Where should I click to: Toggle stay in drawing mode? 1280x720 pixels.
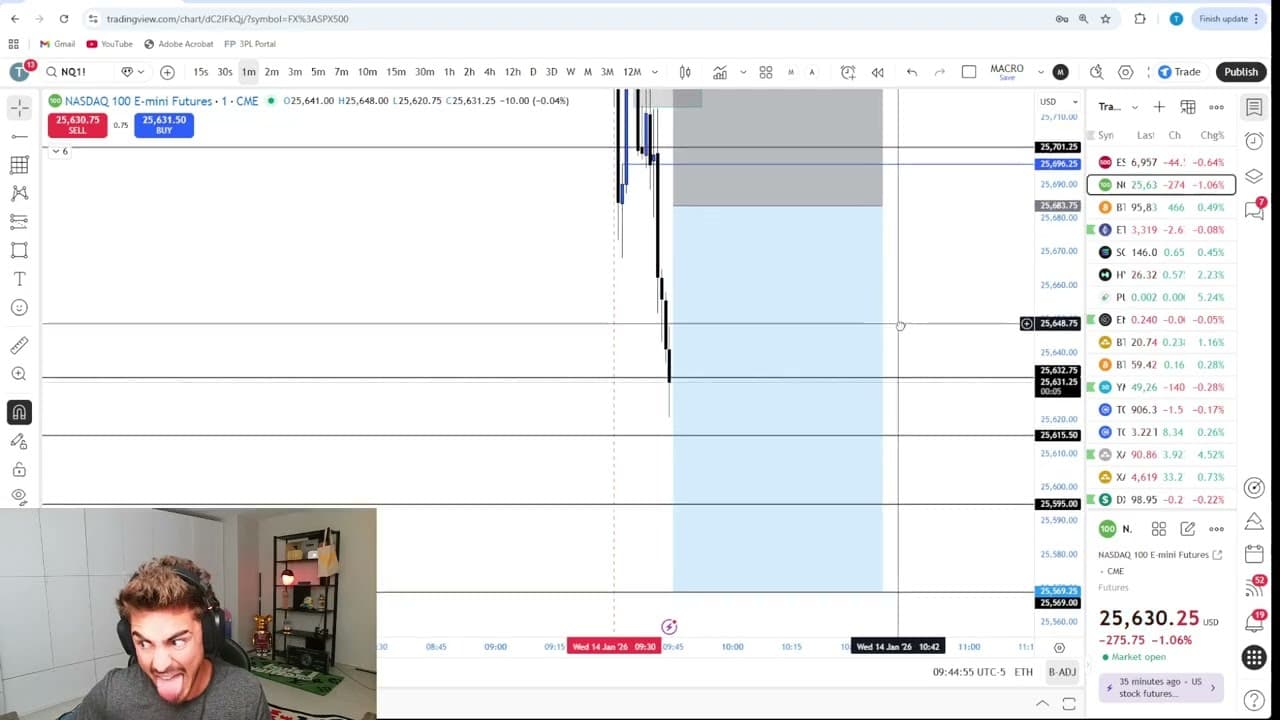[19, 441]
